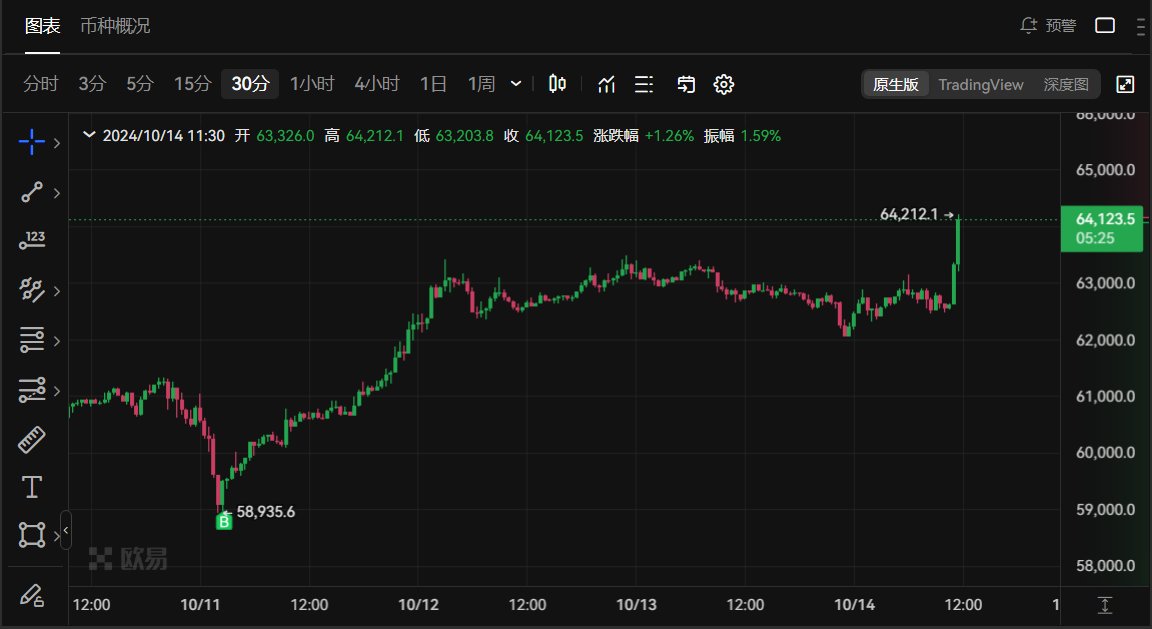The height and width of the screenshot is (629, 1152).
Task: Open more time intervals dropdown
Action: tap(516, 84)
